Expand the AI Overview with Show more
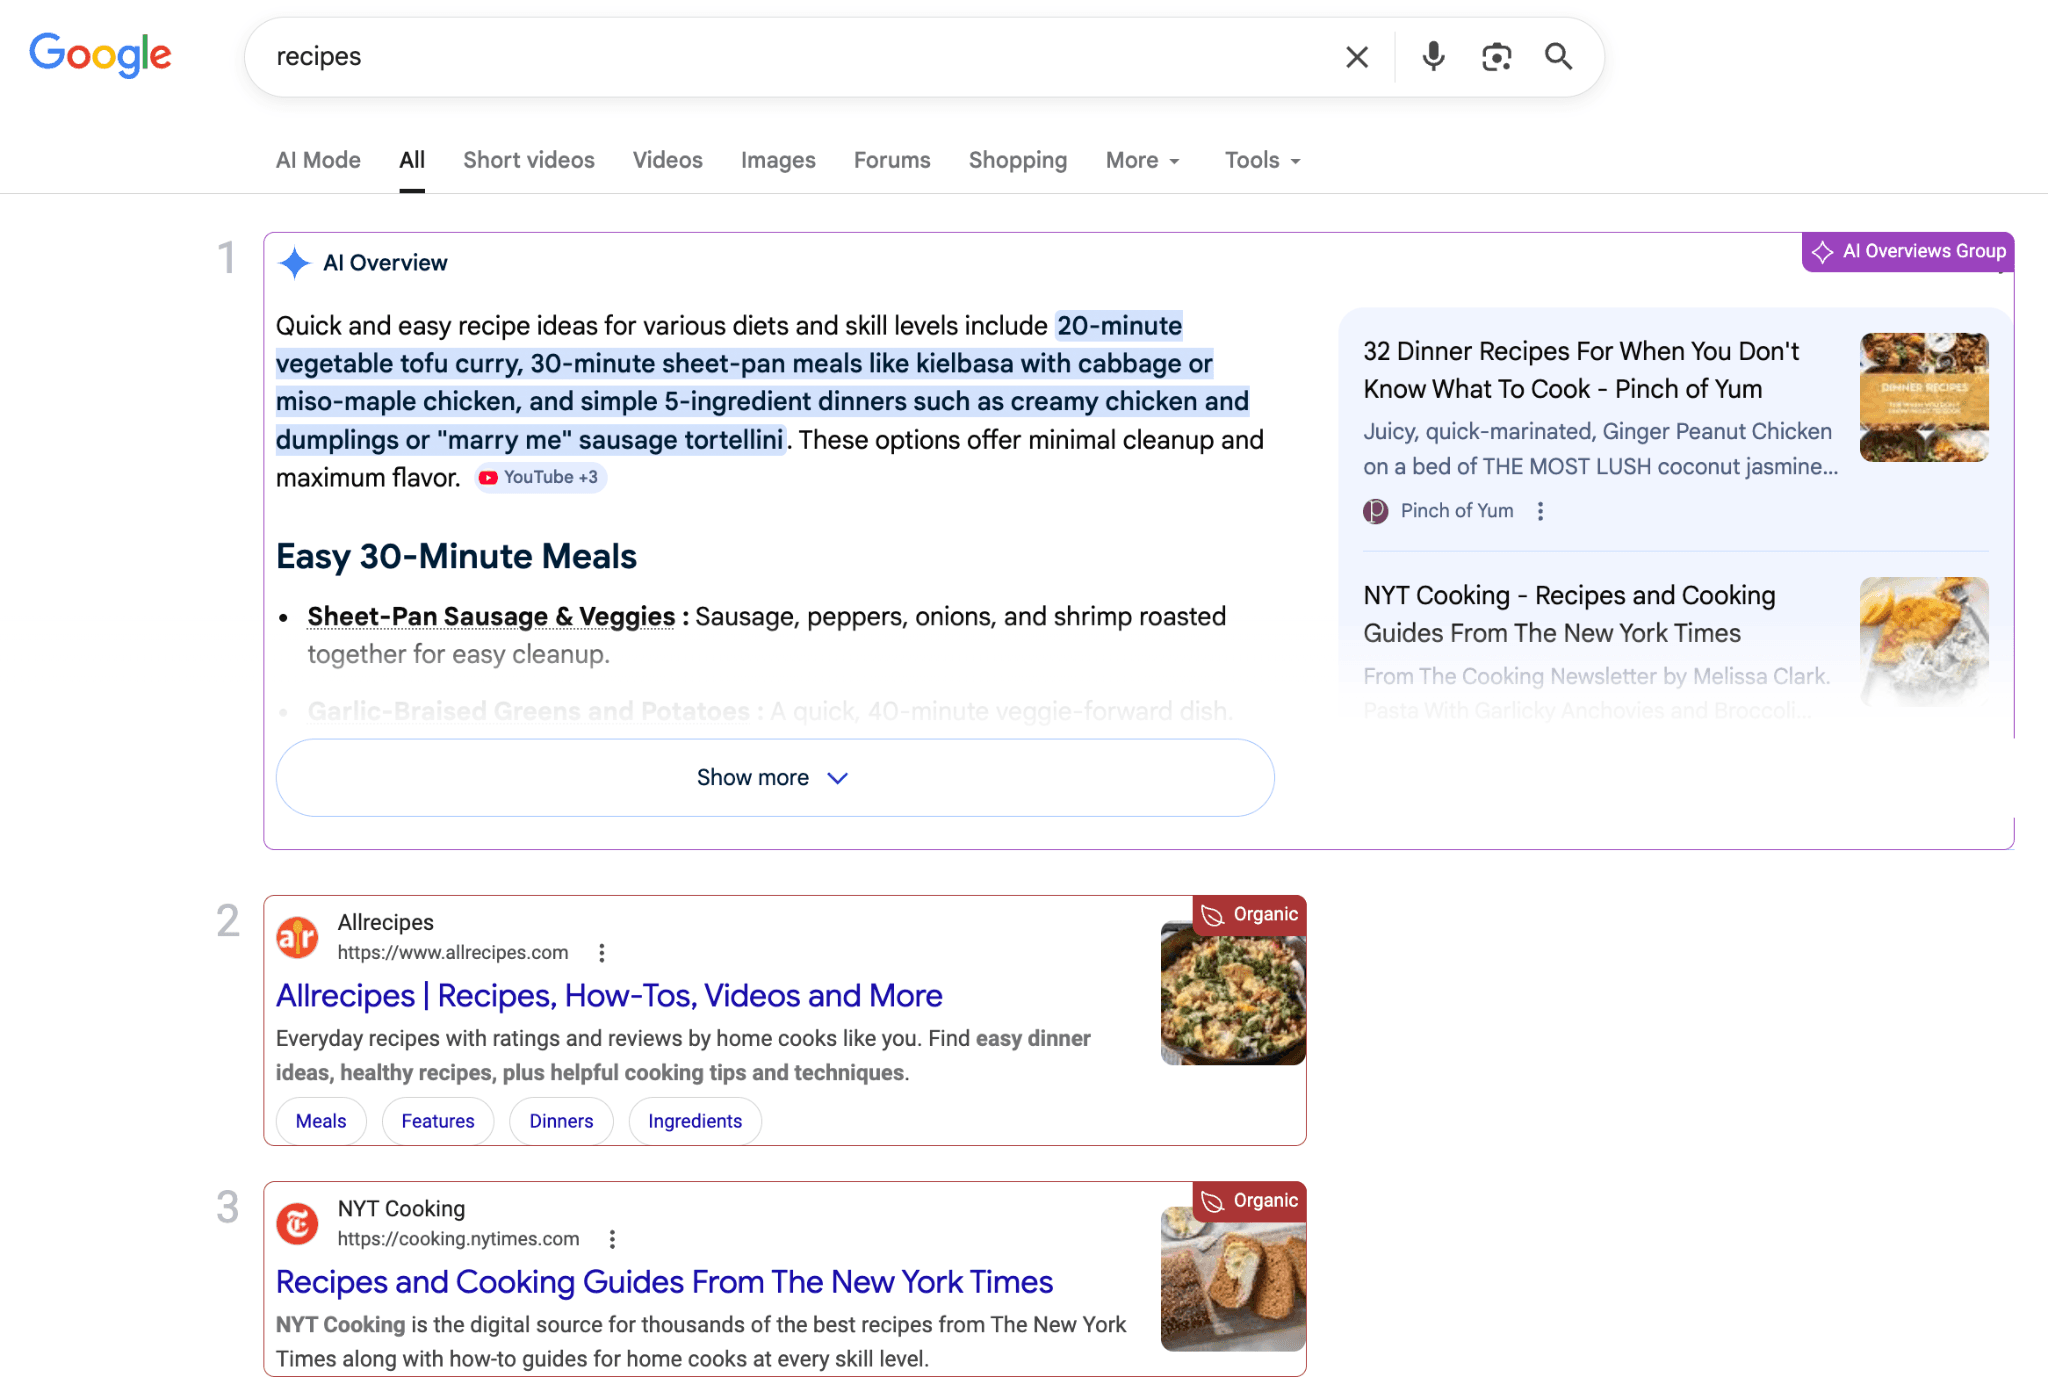This screenshot has width=2048, height=1395. click(x=773, y=778)
